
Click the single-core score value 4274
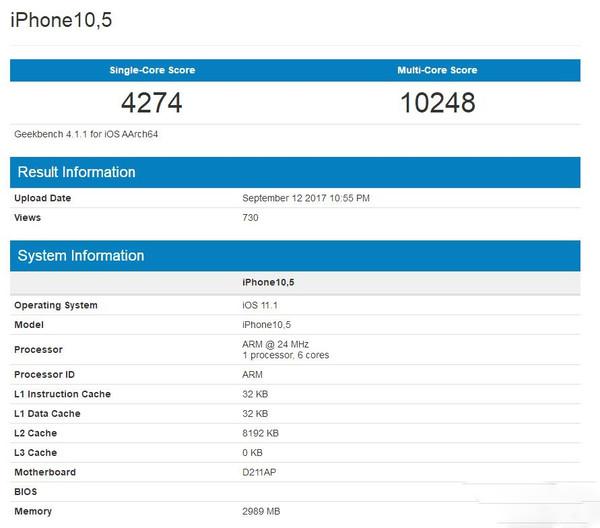pos(152,103)
